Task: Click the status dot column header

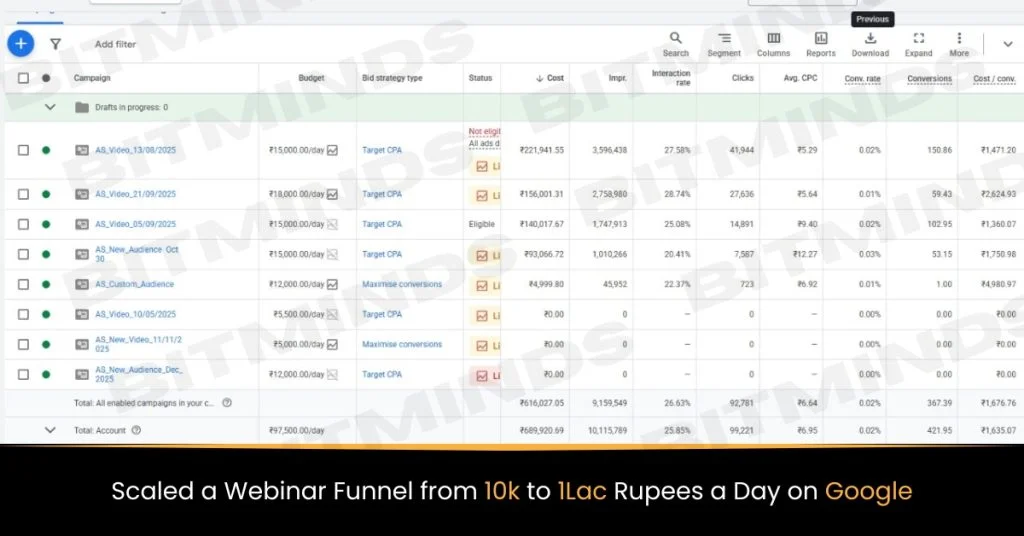Action: (x=46, y=78)
